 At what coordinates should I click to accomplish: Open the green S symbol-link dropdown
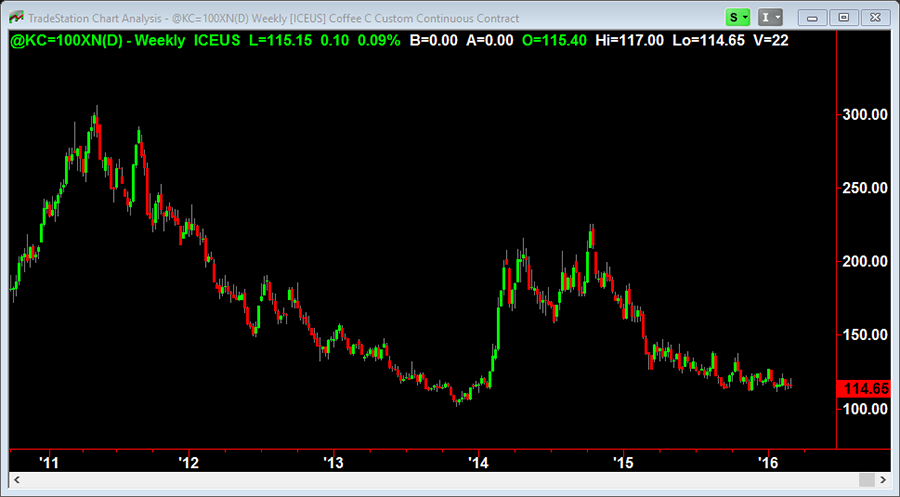(x=739, y=17)
